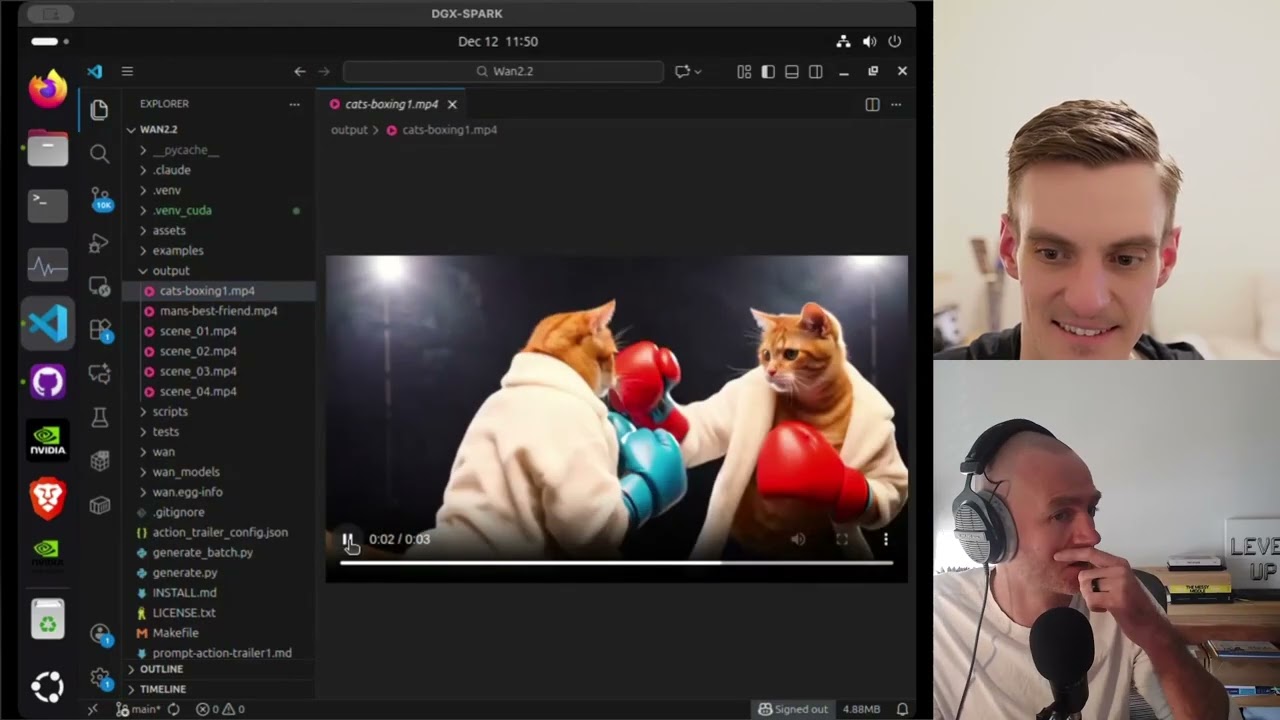Click the 4.88MB file size status

pyautogui.click(x=861, y=709)
